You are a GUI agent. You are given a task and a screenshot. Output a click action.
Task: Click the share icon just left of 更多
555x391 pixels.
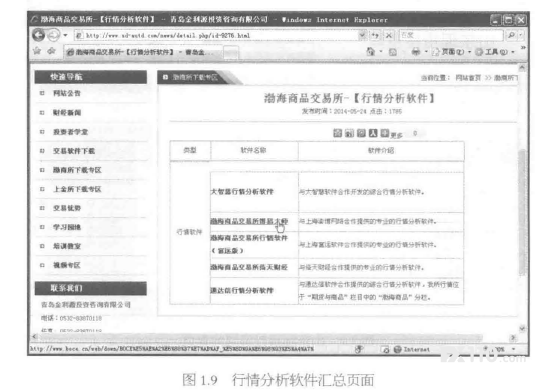(x=385, y=133)
